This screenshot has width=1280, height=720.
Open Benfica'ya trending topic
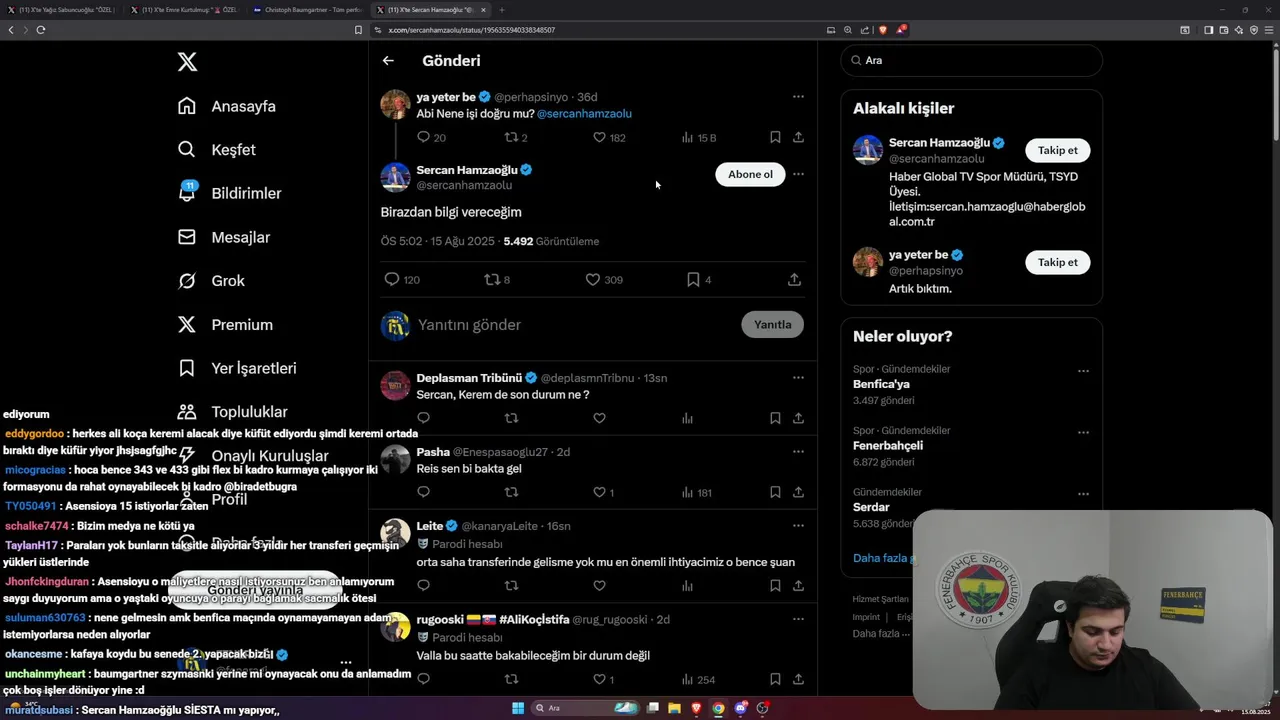pyautogui.click(x=881, y=384)
